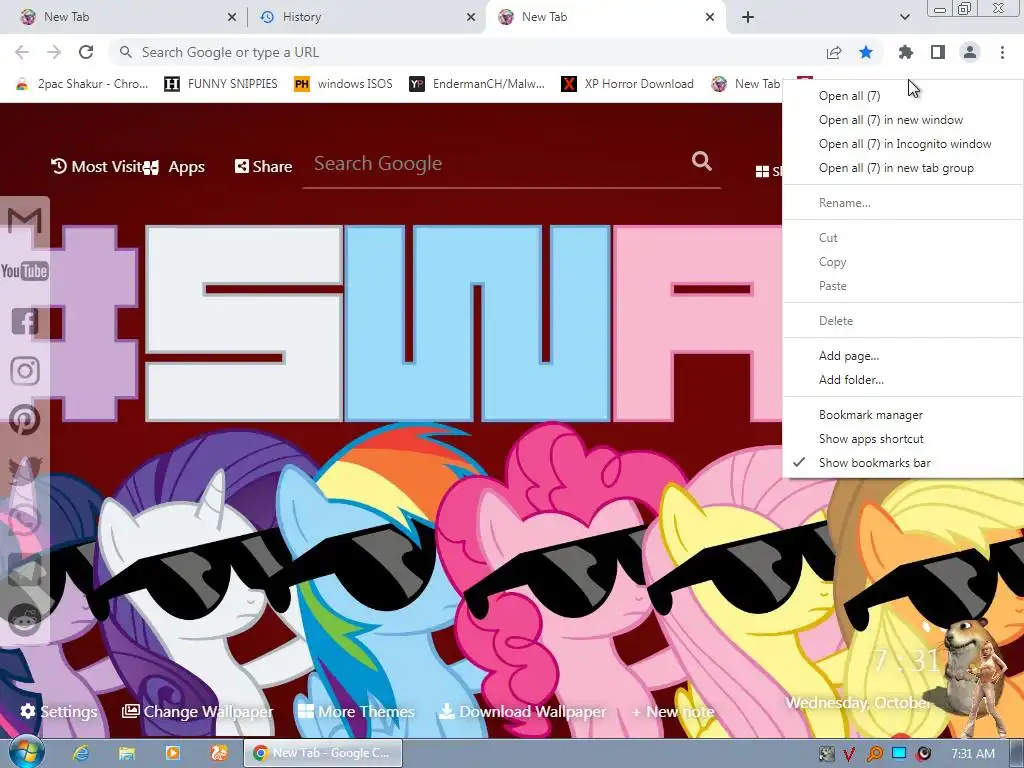Viewport: 1024px width, 768px height.
Task: Click the browser back arrow
Action: [22, 52]
